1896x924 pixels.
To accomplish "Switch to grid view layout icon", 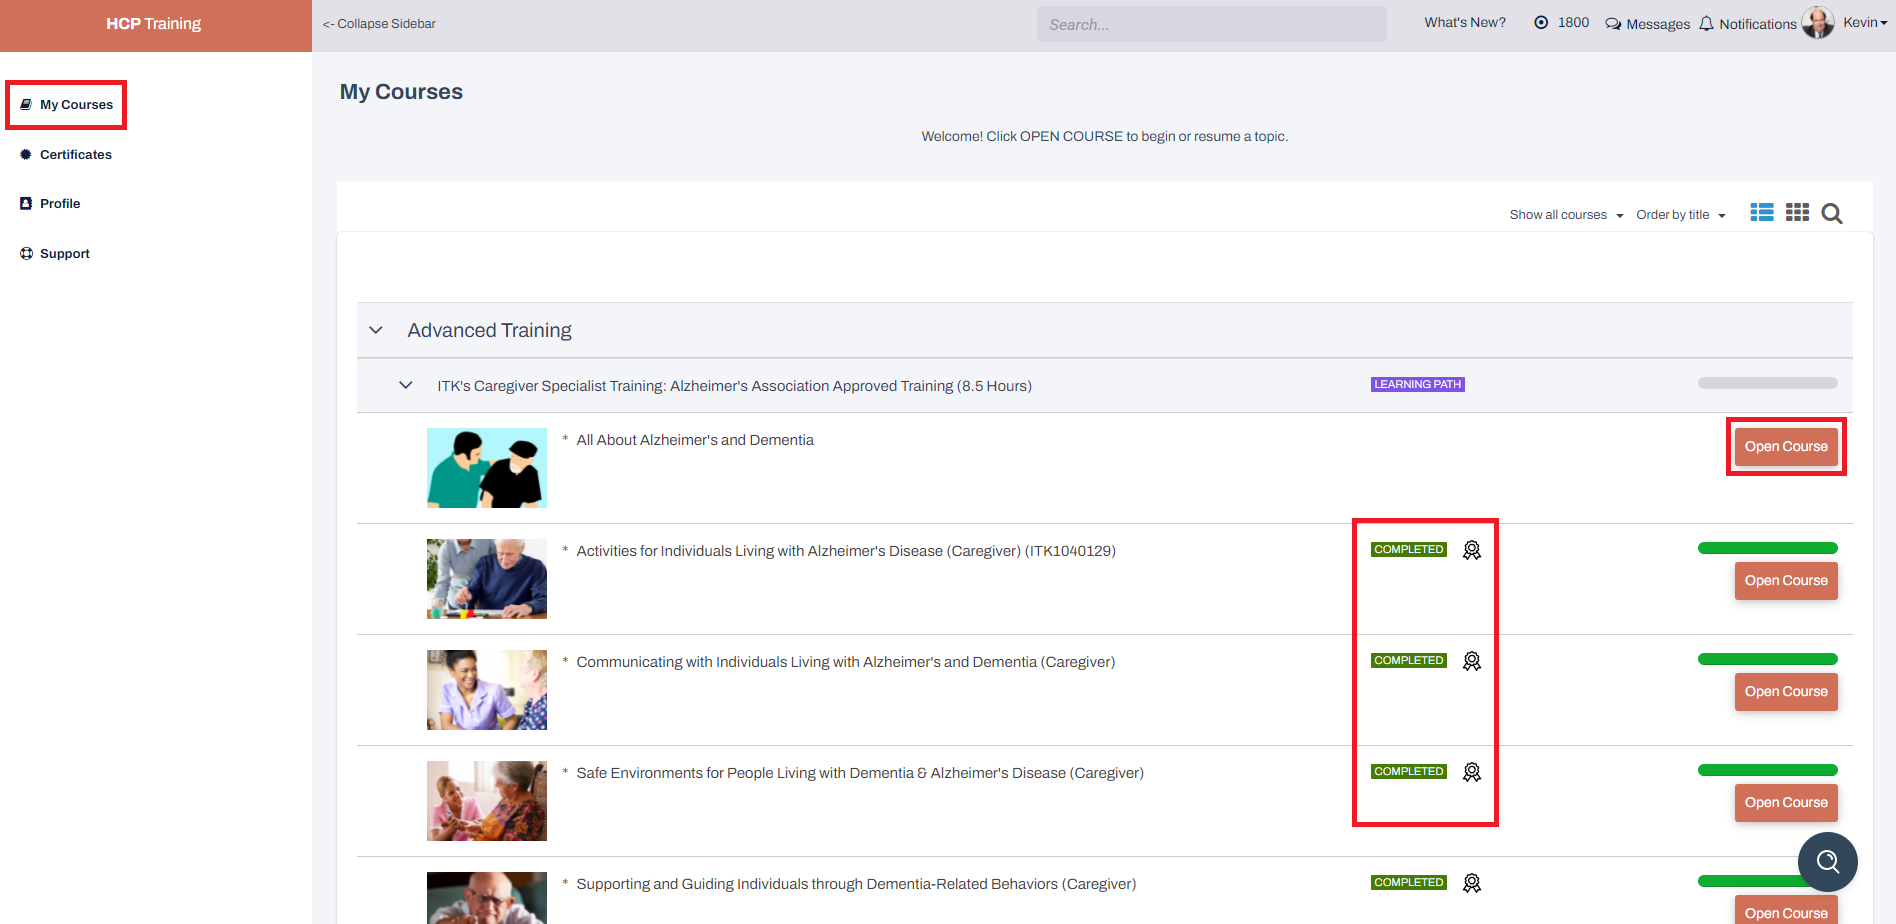I will [1797, 213].
